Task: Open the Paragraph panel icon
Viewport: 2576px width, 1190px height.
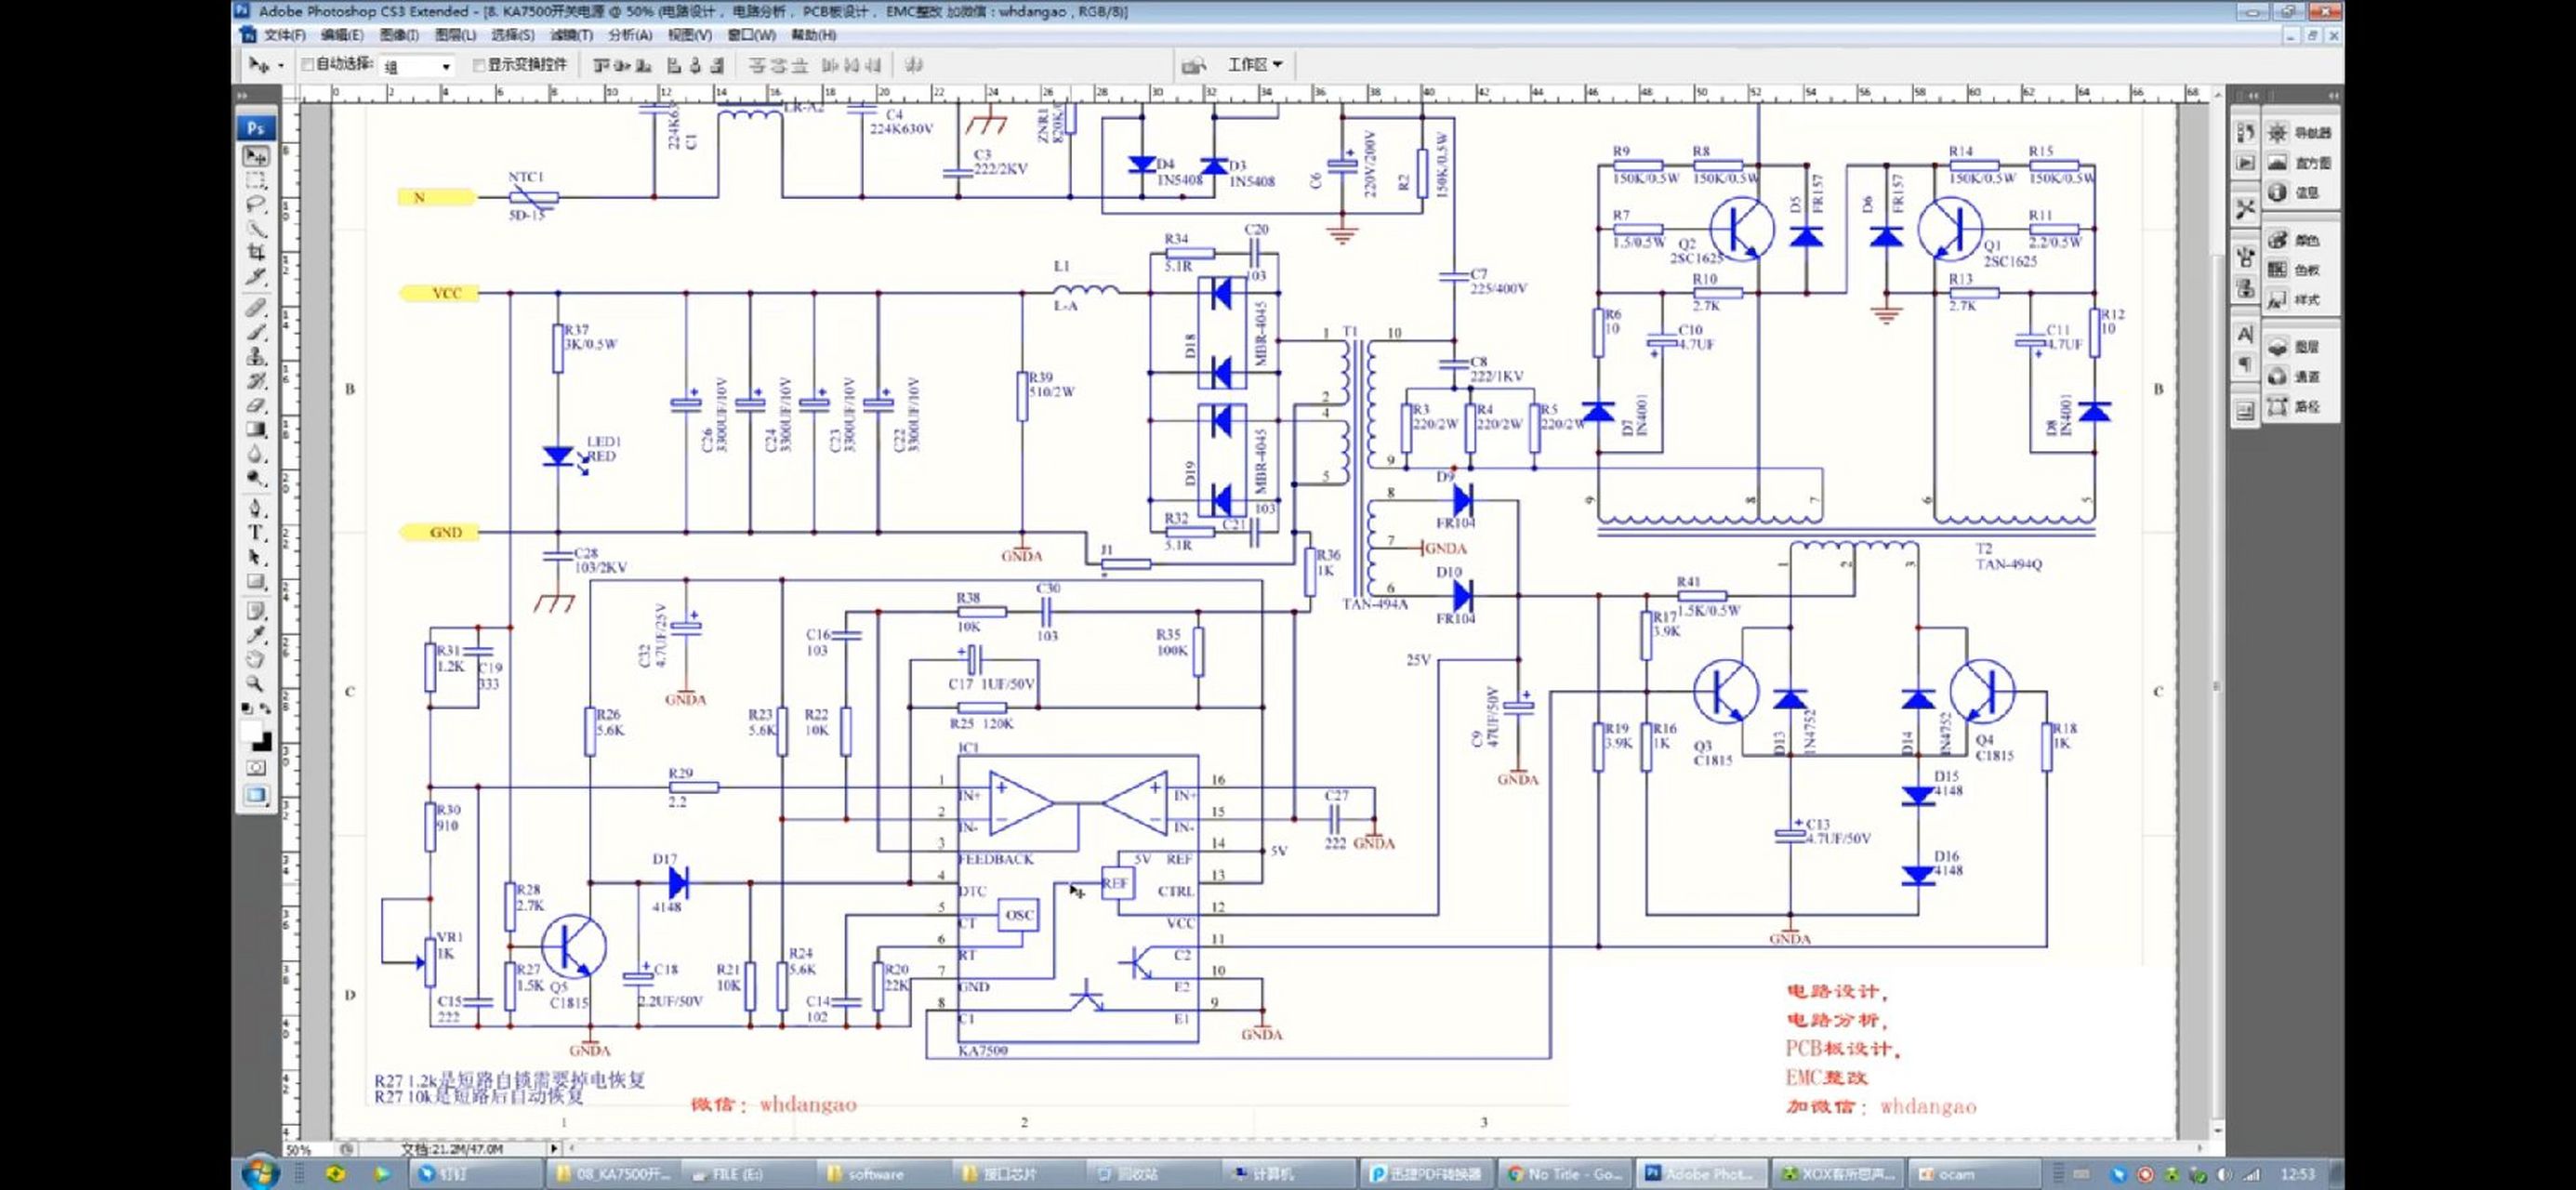Action: click(x=2245, y=364)
